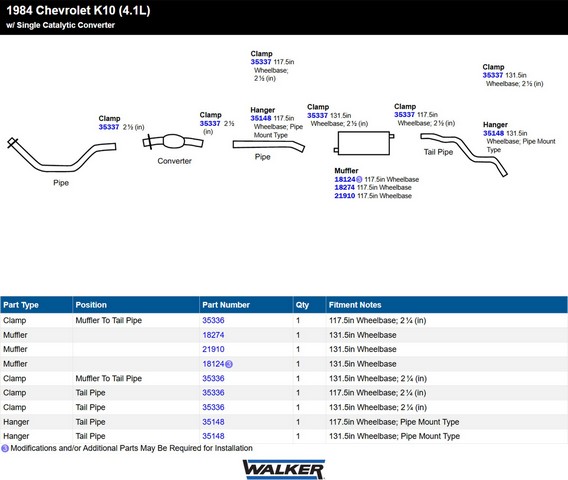Open muffler 18274 link in diagram
Image resolution: width=568 pixels, height=480 pixels.
[x=344, y=188]
